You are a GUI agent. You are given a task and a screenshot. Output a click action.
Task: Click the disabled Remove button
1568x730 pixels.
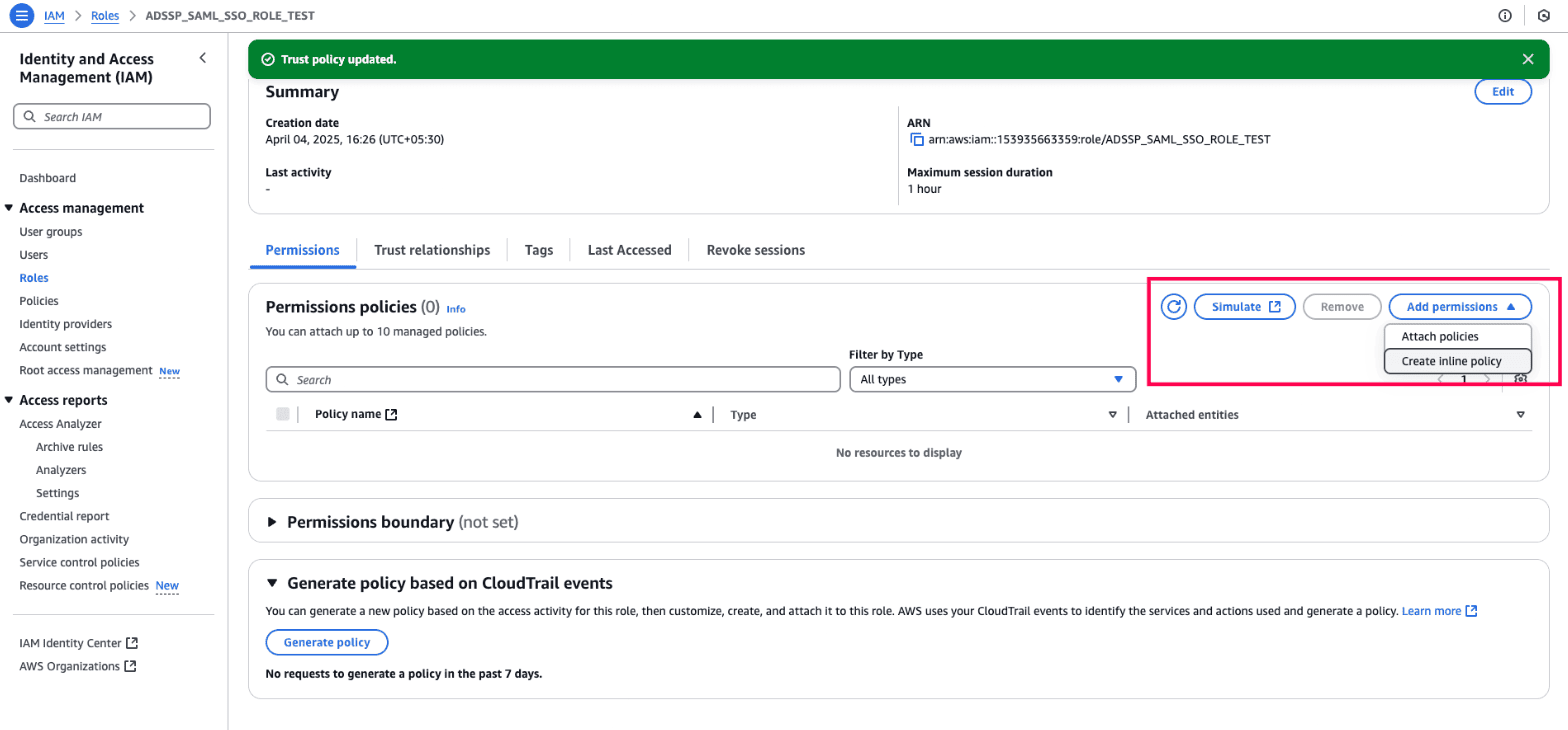(x=1342, y=307)
